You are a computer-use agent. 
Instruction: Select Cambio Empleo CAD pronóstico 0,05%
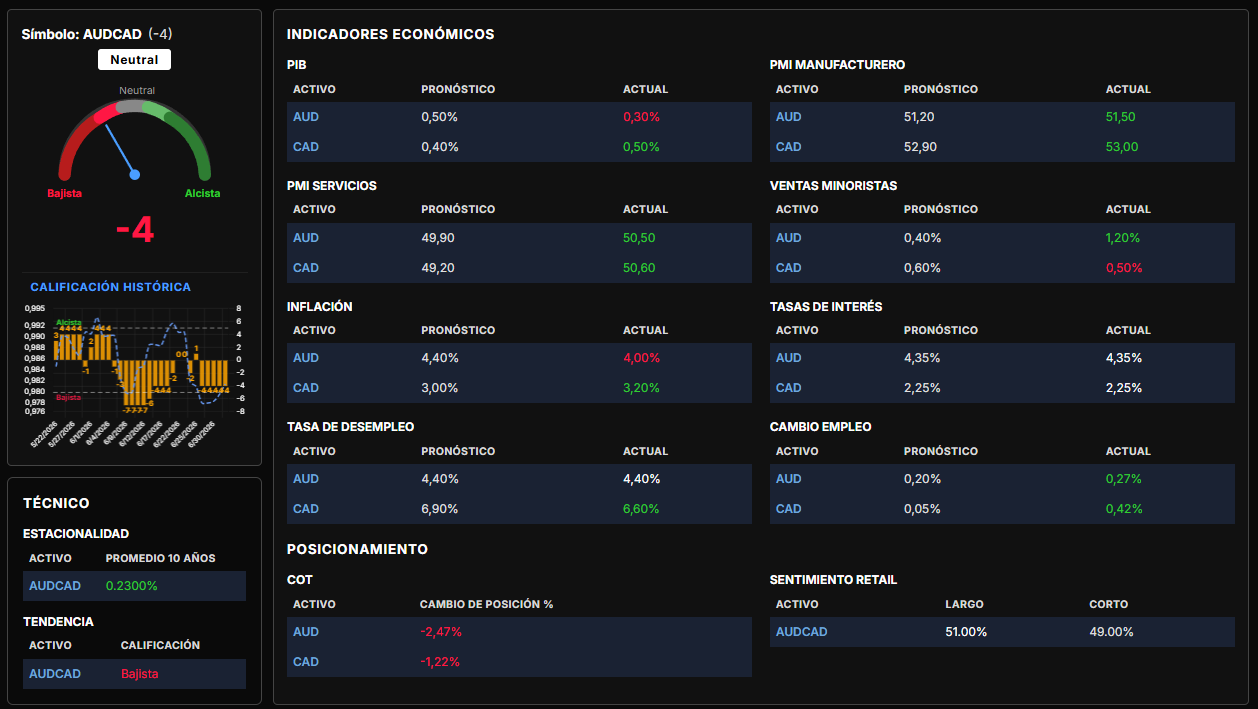tap(922, 509)
